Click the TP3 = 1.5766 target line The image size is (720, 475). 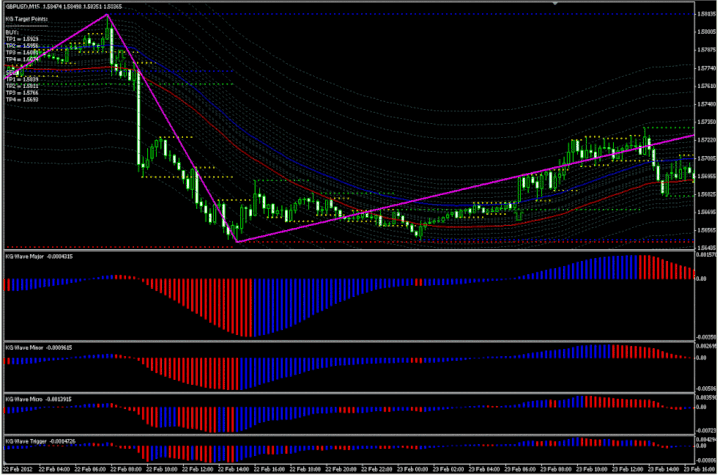[x=22, y=93]
